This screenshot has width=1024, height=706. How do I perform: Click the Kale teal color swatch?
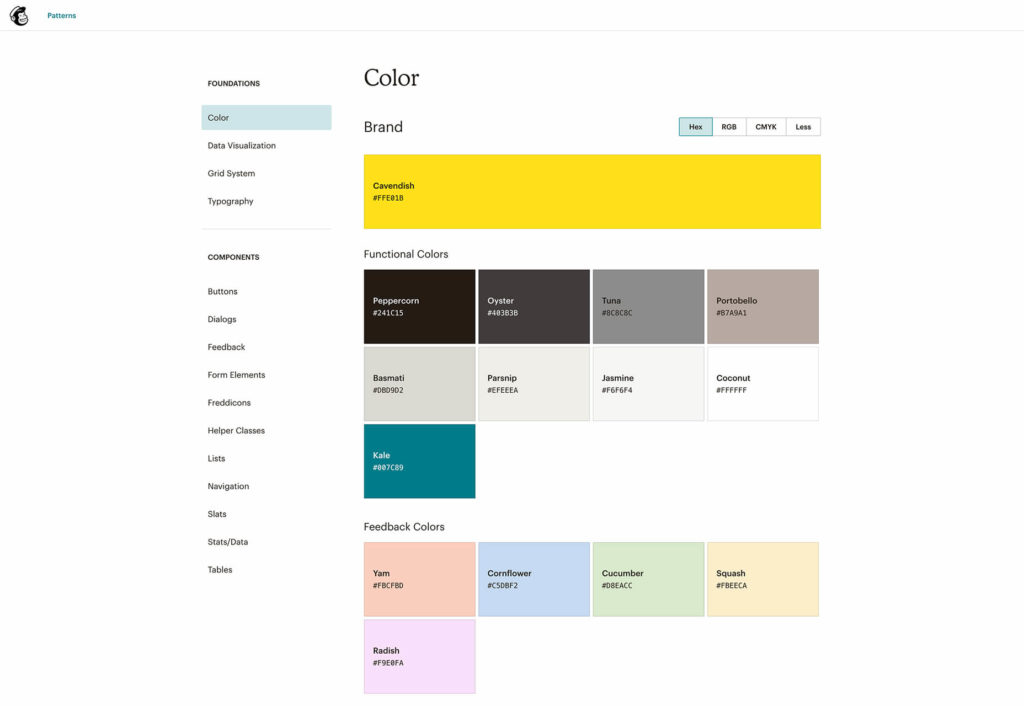point(419,461)
